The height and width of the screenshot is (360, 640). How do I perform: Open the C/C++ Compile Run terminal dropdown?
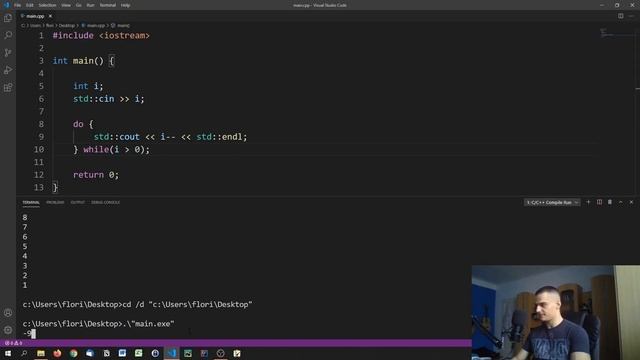(x=552, y=202)
